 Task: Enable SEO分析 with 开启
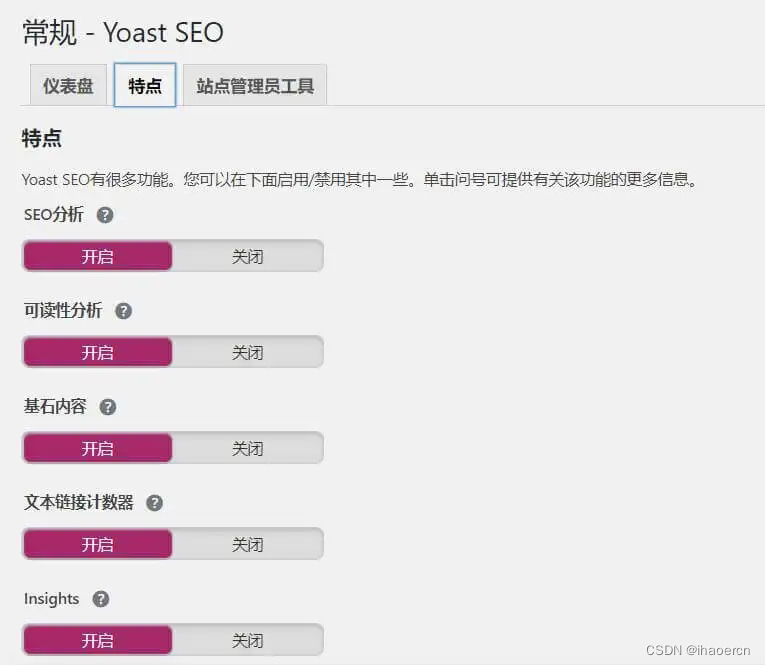98,256
